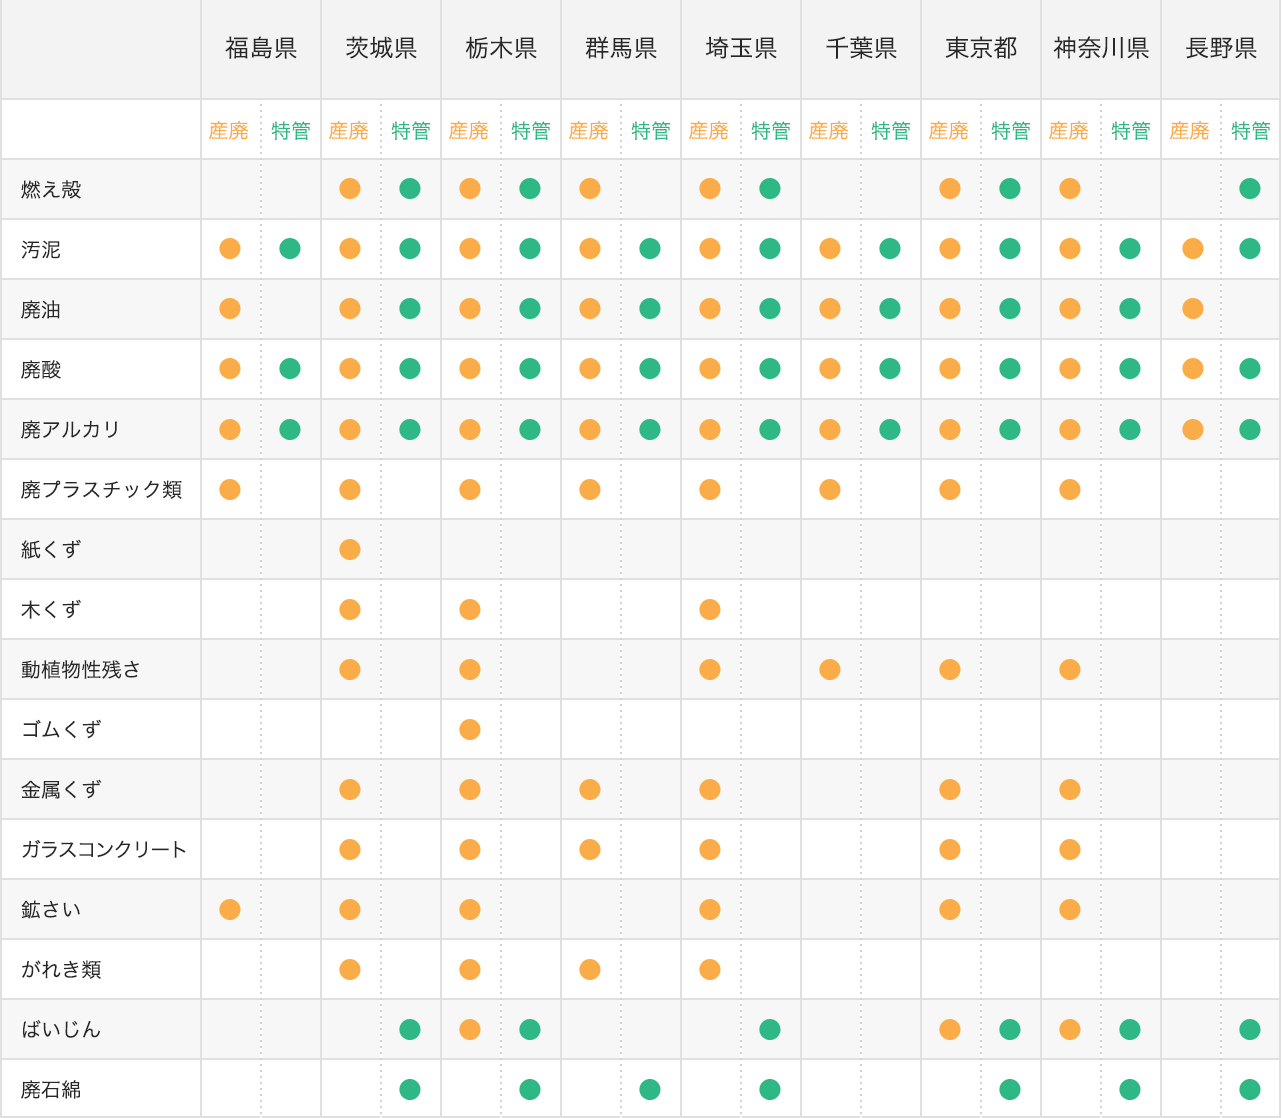This screenshot has width=1282, height=1118.
Task: Click the ガラスコンクリート row label
Action: point(104,849)
